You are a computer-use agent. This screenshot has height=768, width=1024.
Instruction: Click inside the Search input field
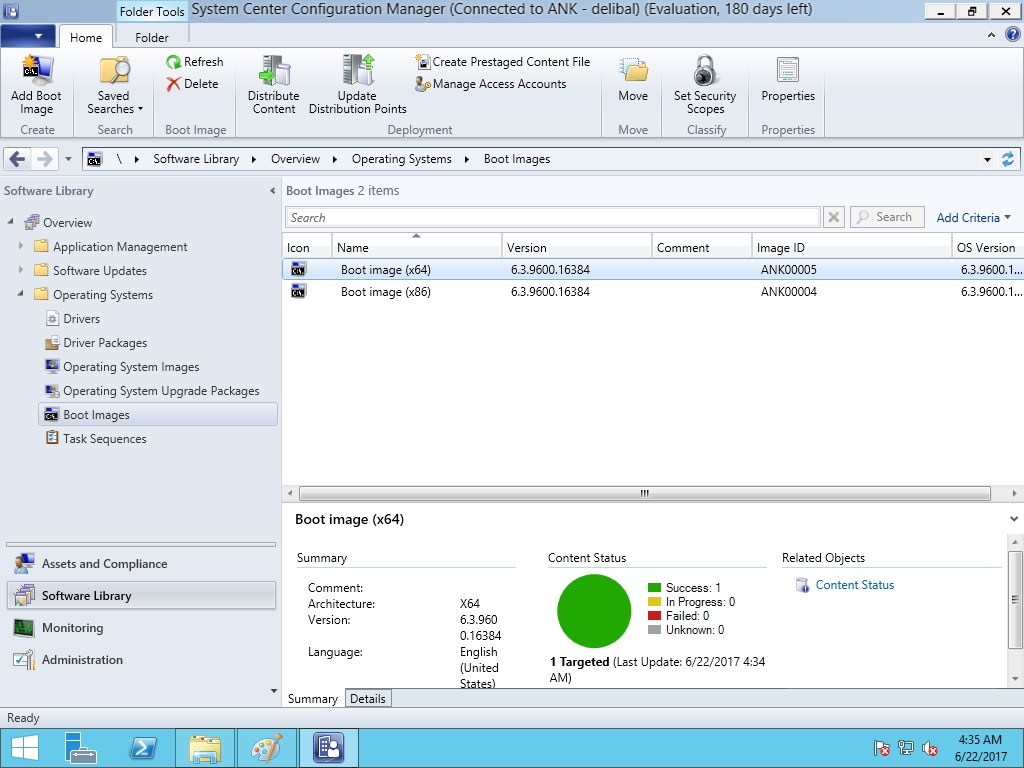coord(552,218)
